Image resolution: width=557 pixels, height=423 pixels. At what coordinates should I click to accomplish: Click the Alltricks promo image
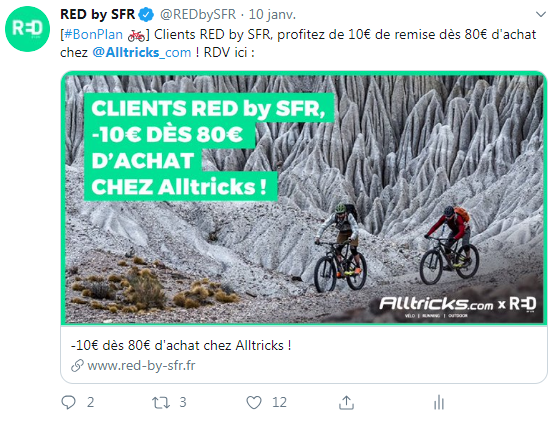[304, 198]
